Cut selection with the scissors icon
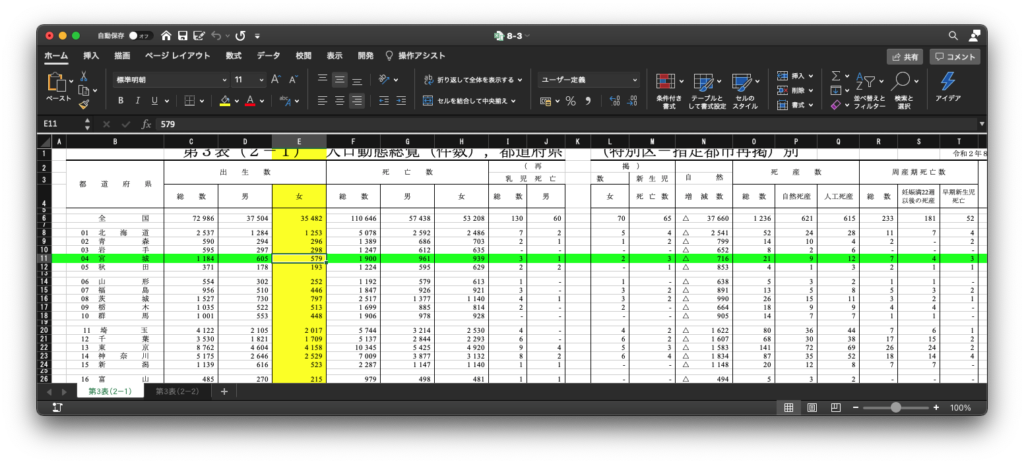This screenshot has width=1024, height=464. pos(84,76)
